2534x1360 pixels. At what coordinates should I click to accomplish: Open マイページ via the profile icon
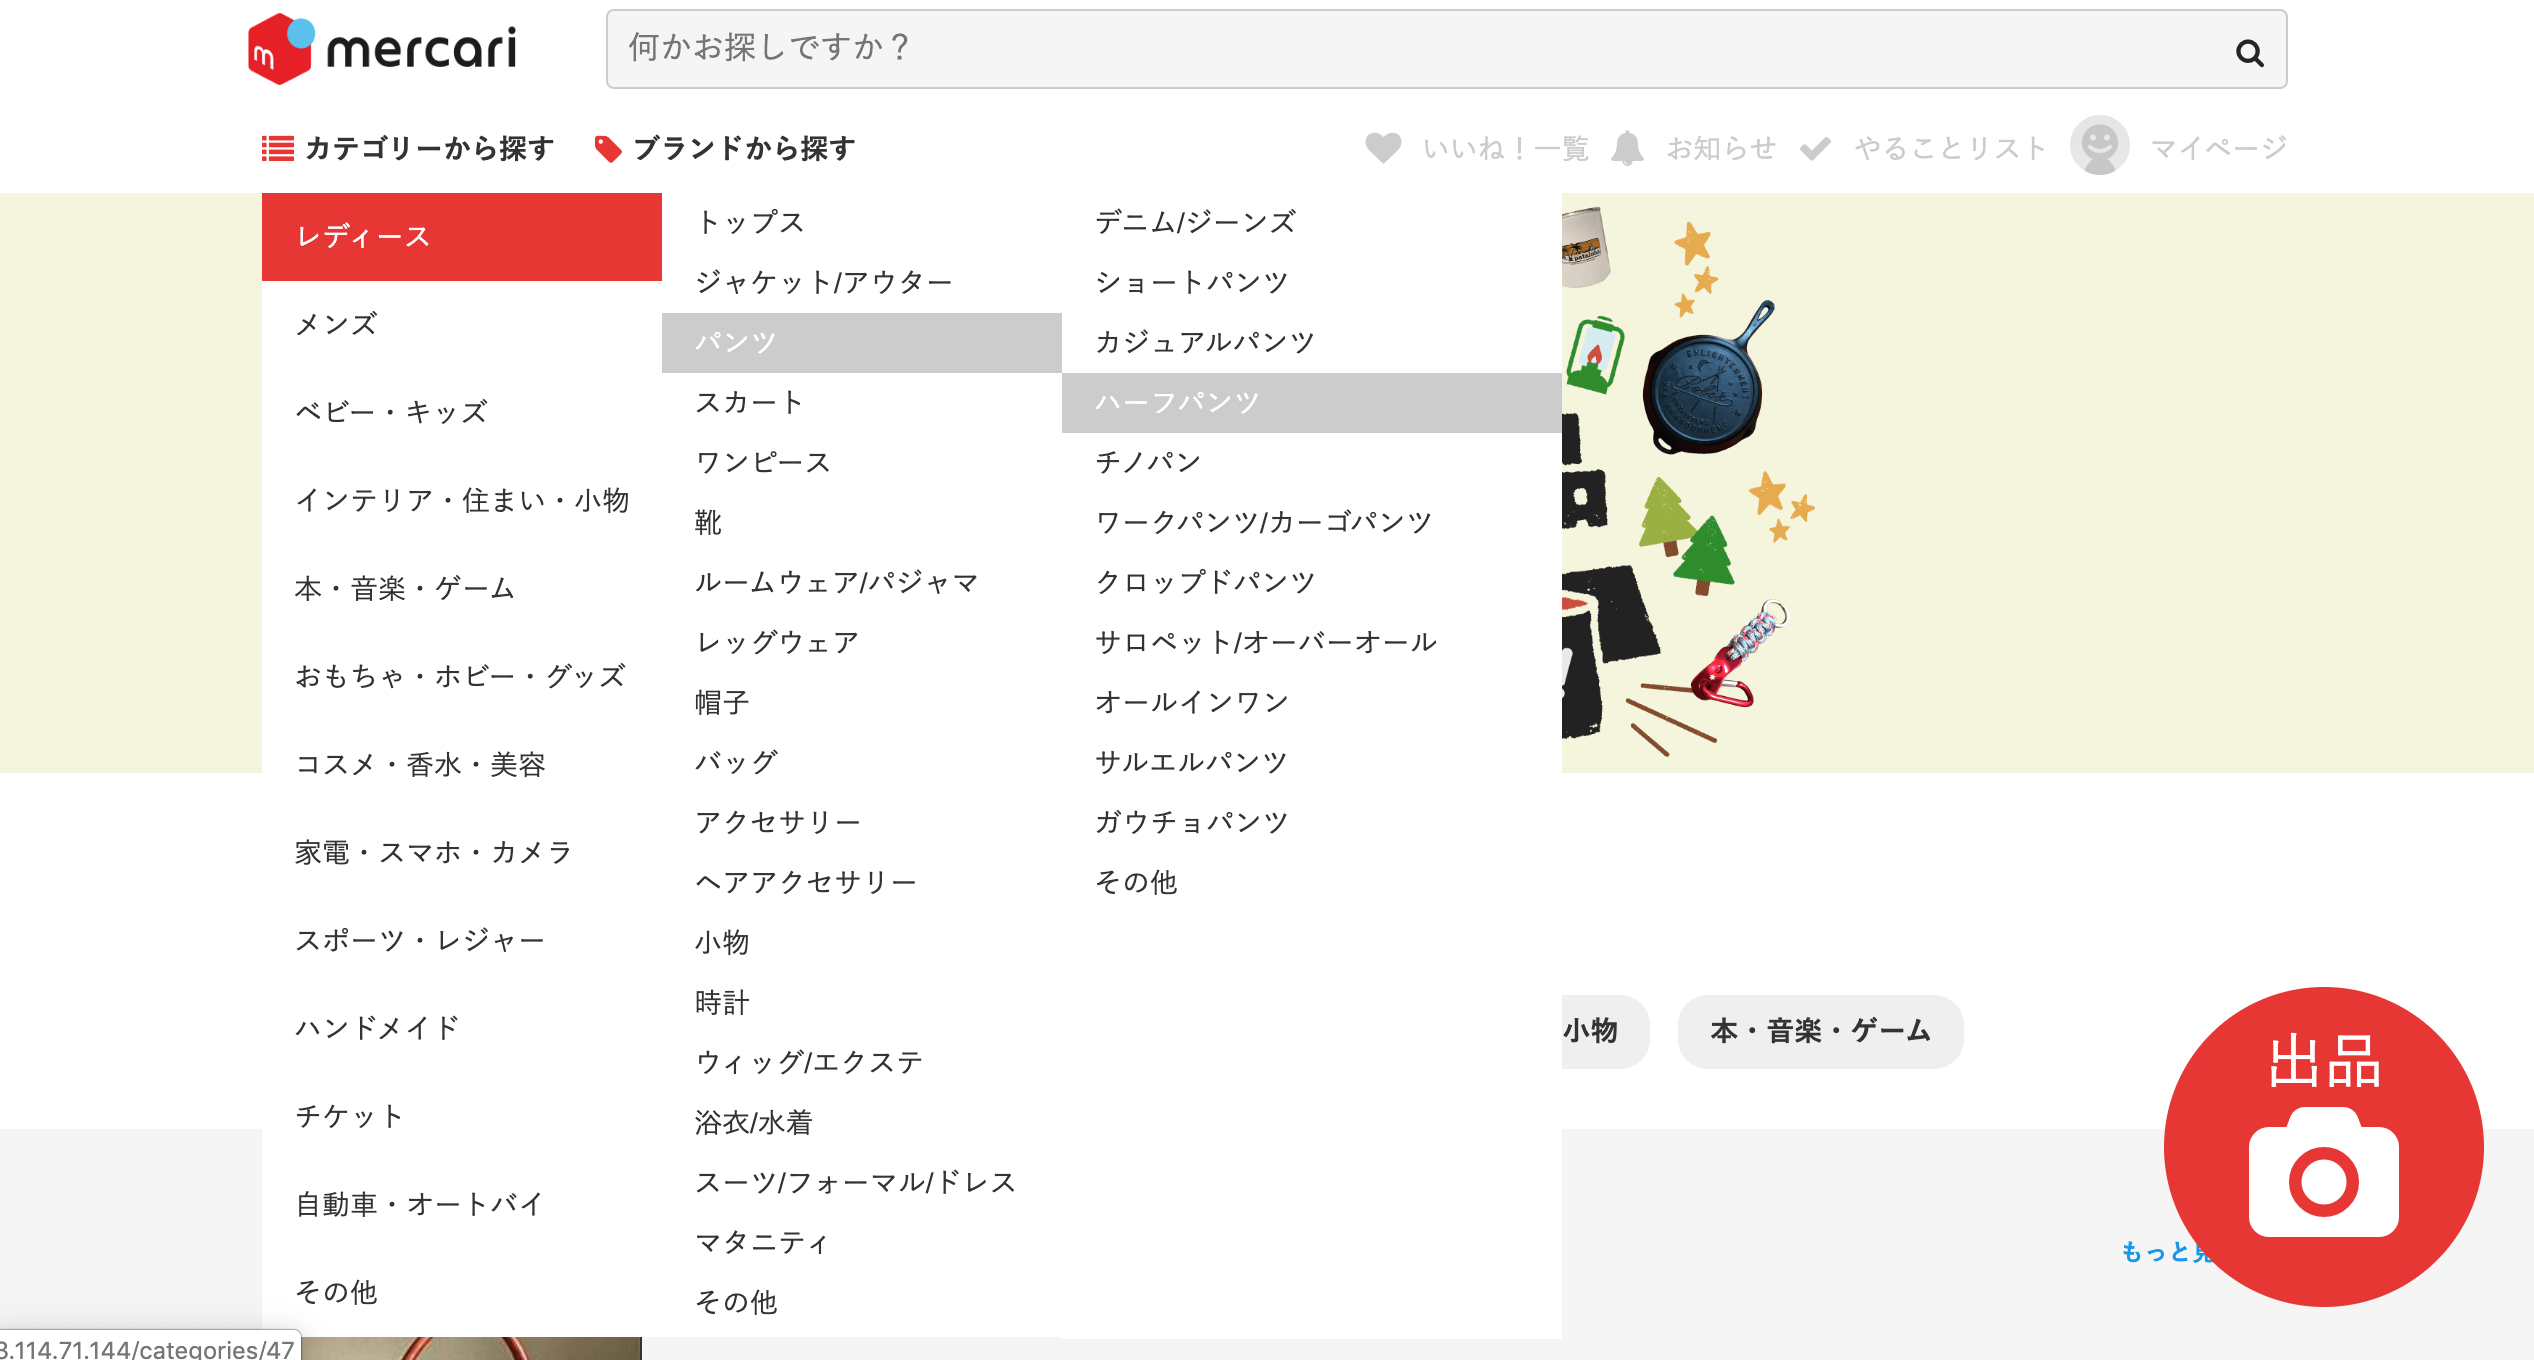2099,147
